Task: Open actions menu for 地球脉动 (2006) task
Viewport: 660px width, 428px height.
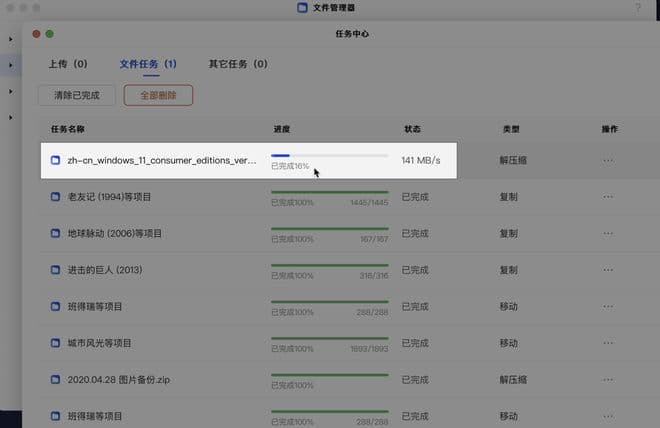Action: pyautogui.click(x=608, y=233)
